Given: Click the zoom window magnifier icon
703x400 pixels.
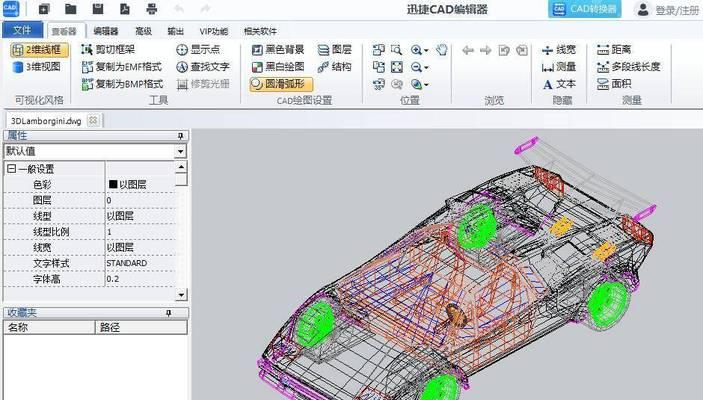Looking at the screenshot, I should 396,50.
